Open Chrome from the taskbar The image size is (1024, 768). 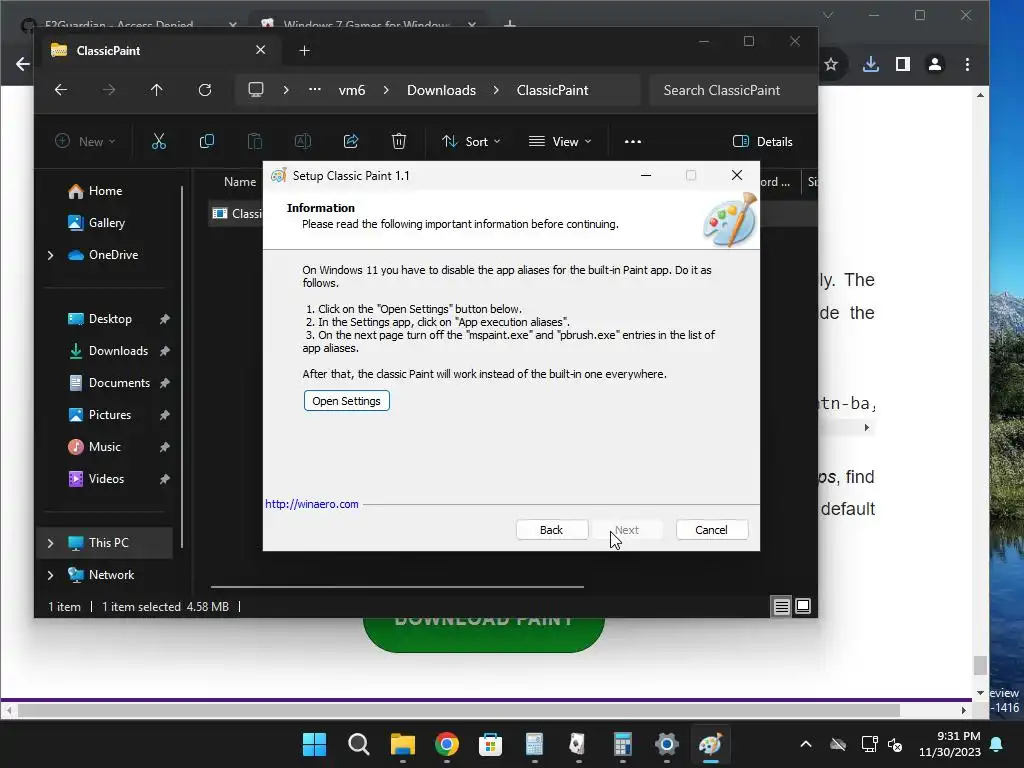coord(447,744)
